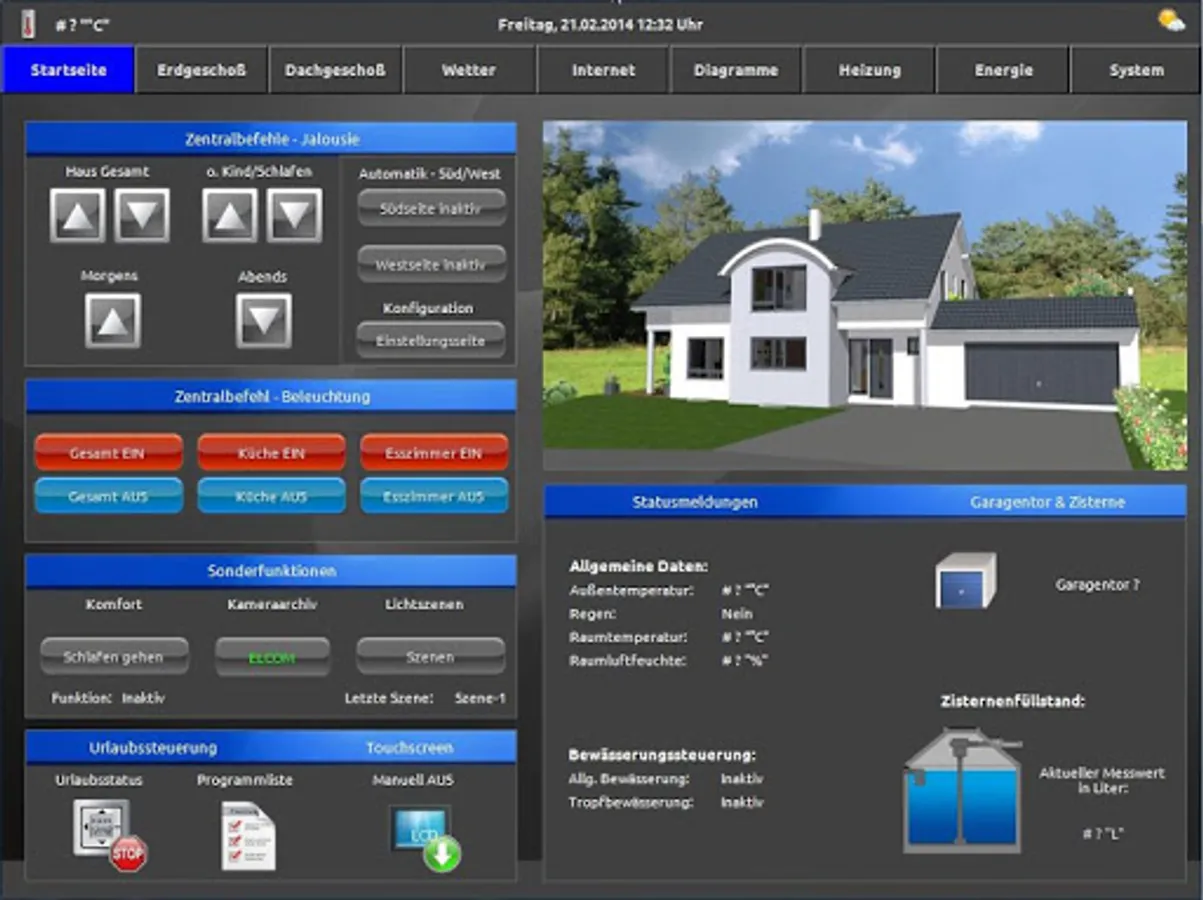The height and width of the screenshot is (900, 1203).
Task: Click the Garagentor & Zisterne header
Action: [x=1047, y=502]
